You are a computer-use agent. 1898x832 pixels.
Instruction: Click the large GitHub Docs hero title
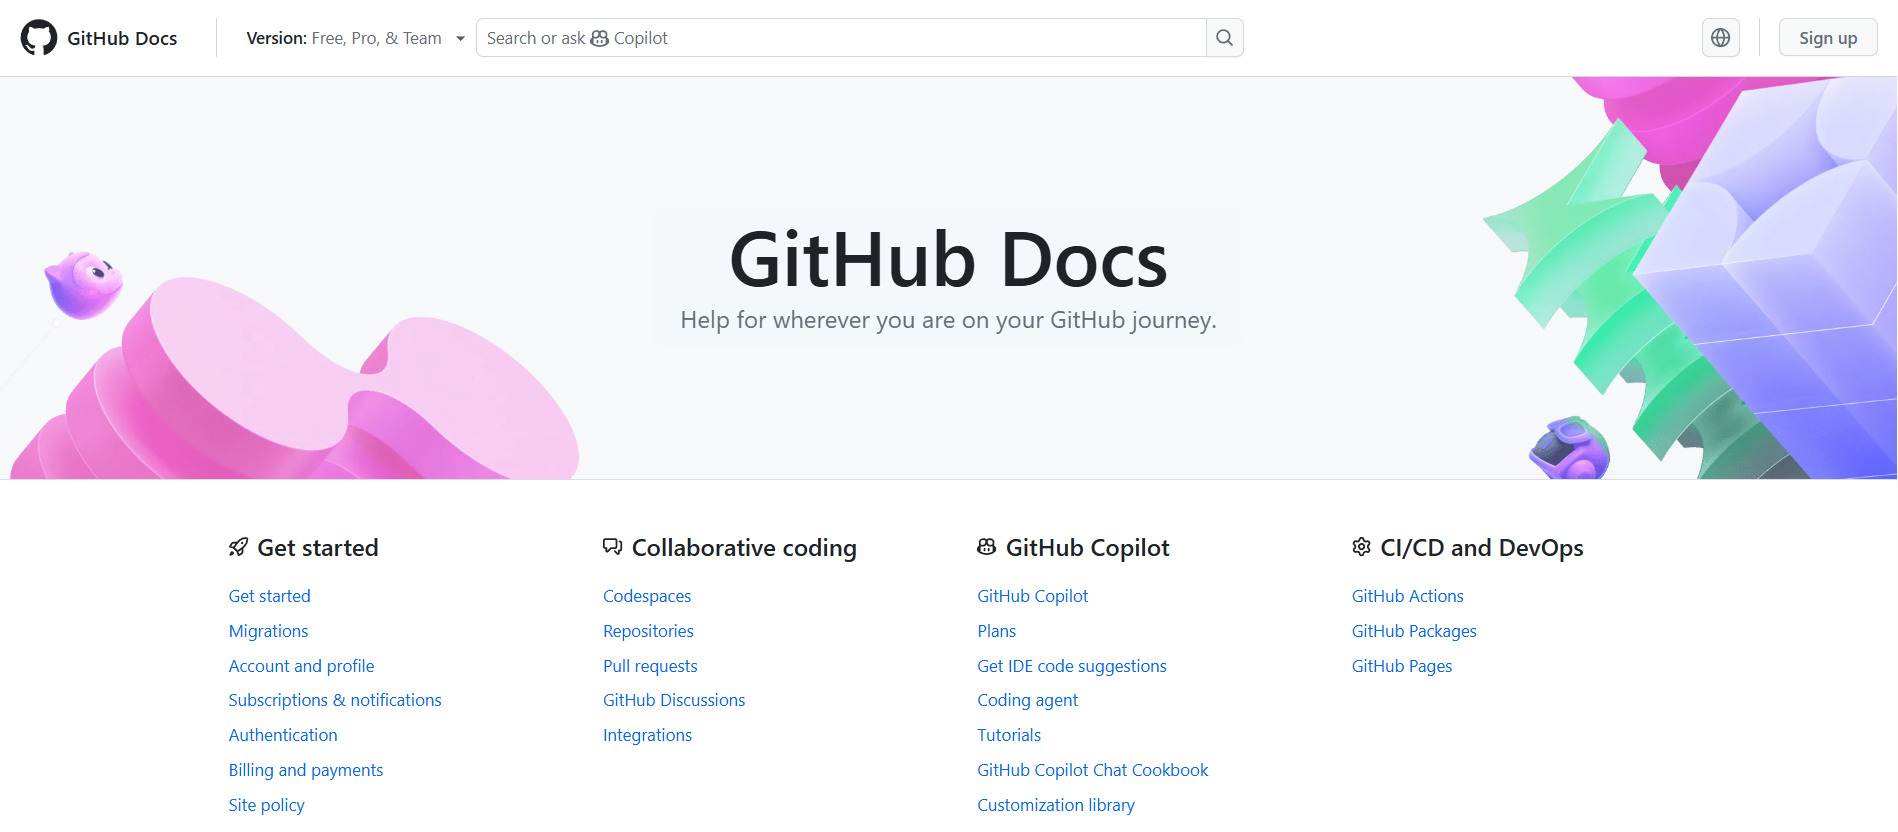948,260
